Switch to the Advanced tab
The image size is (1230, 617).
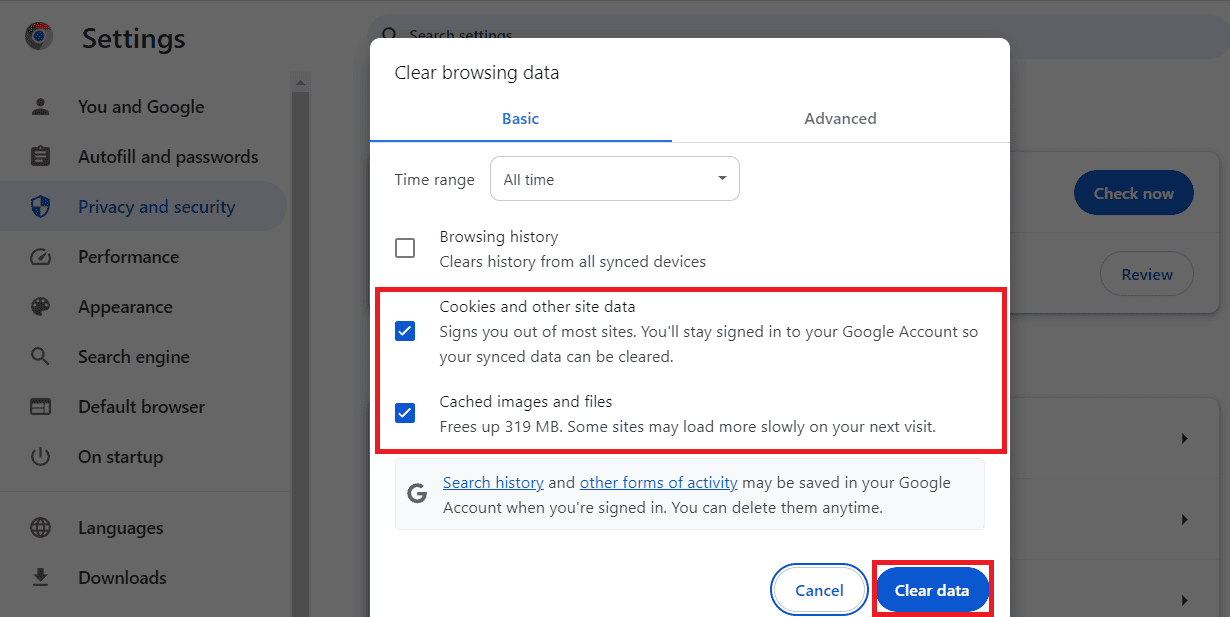click(839, 118)
